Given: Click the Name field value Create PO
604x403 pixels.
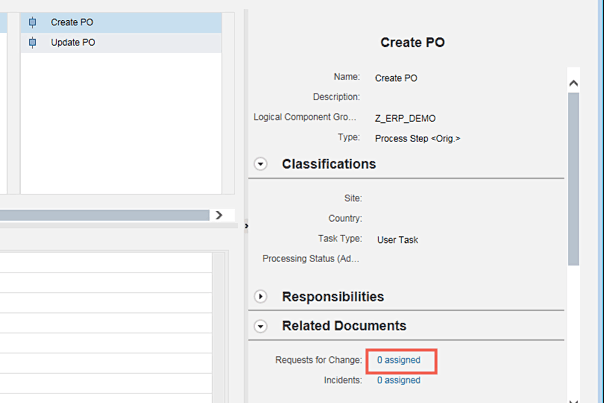Looking at the screenshot, I should (395, 77).
